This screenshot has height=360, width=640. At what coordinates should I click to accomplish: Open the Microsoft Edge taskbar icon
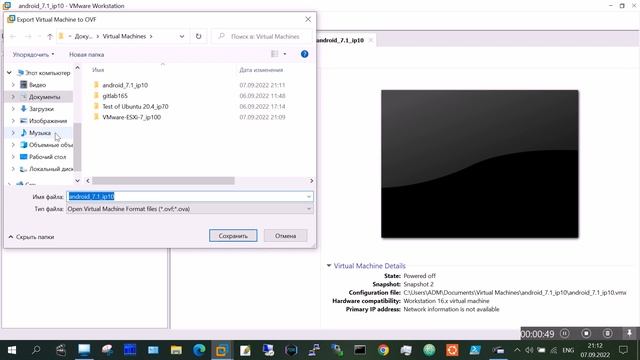[x=199, y=350]
